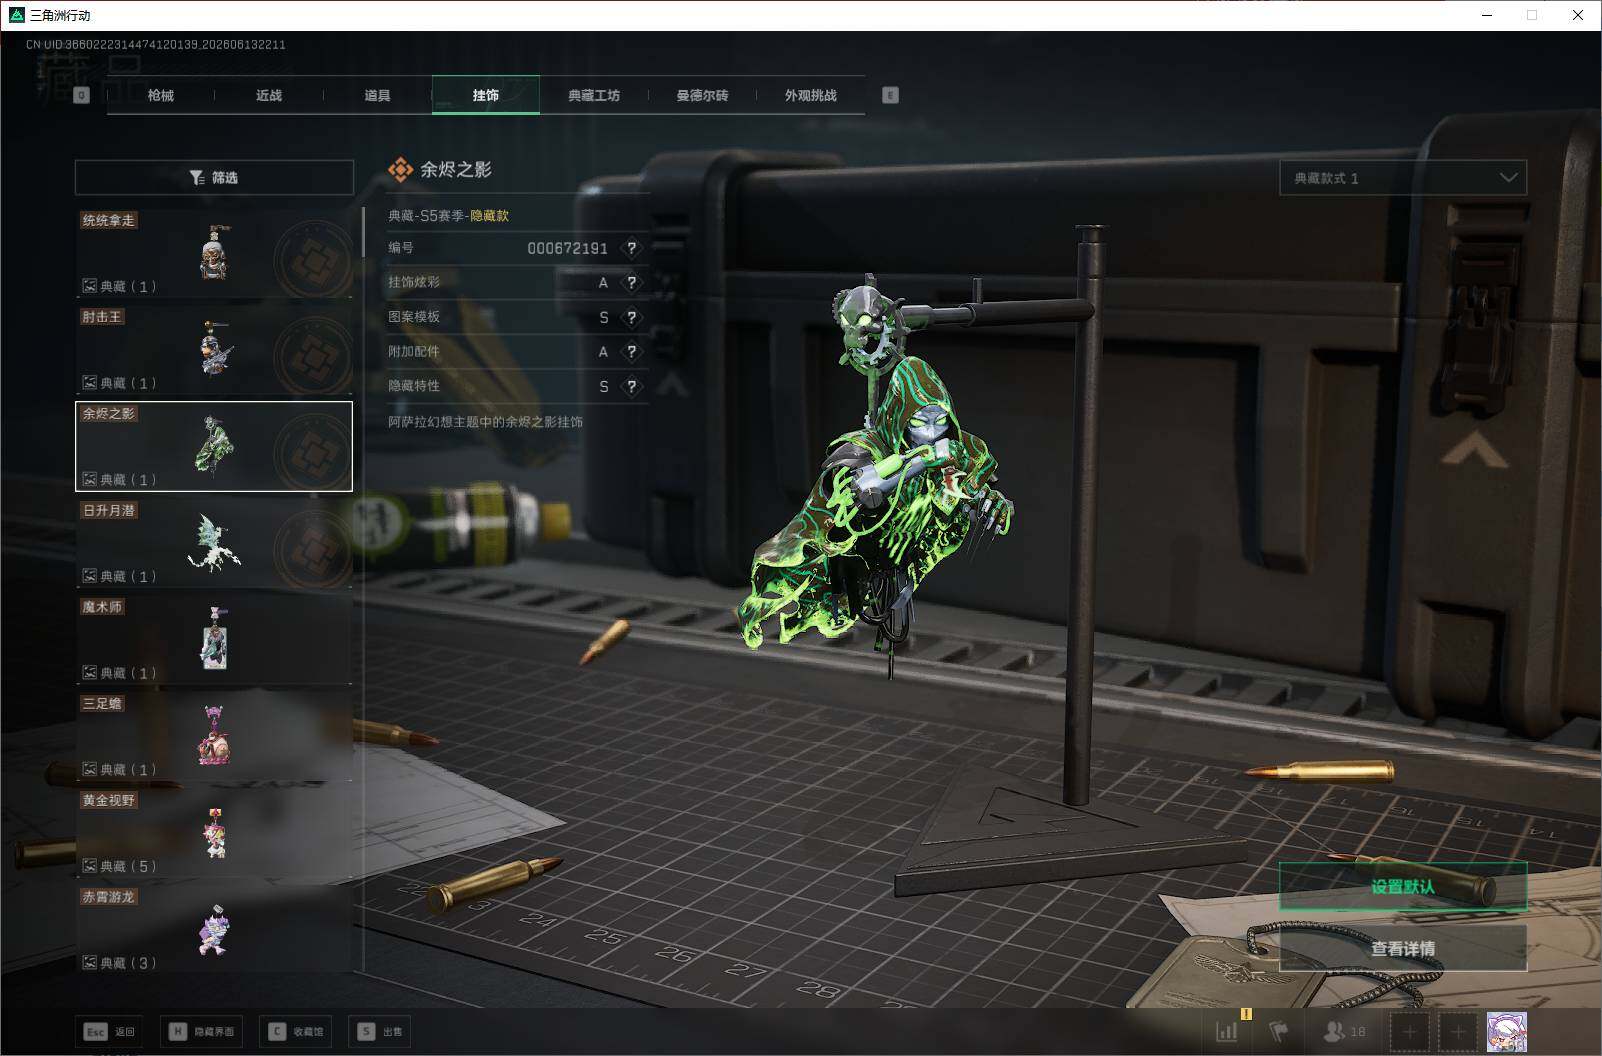1602x1056 pixels.
Task: Click the 设置默认 button
Action: (x=1403, y=887)
